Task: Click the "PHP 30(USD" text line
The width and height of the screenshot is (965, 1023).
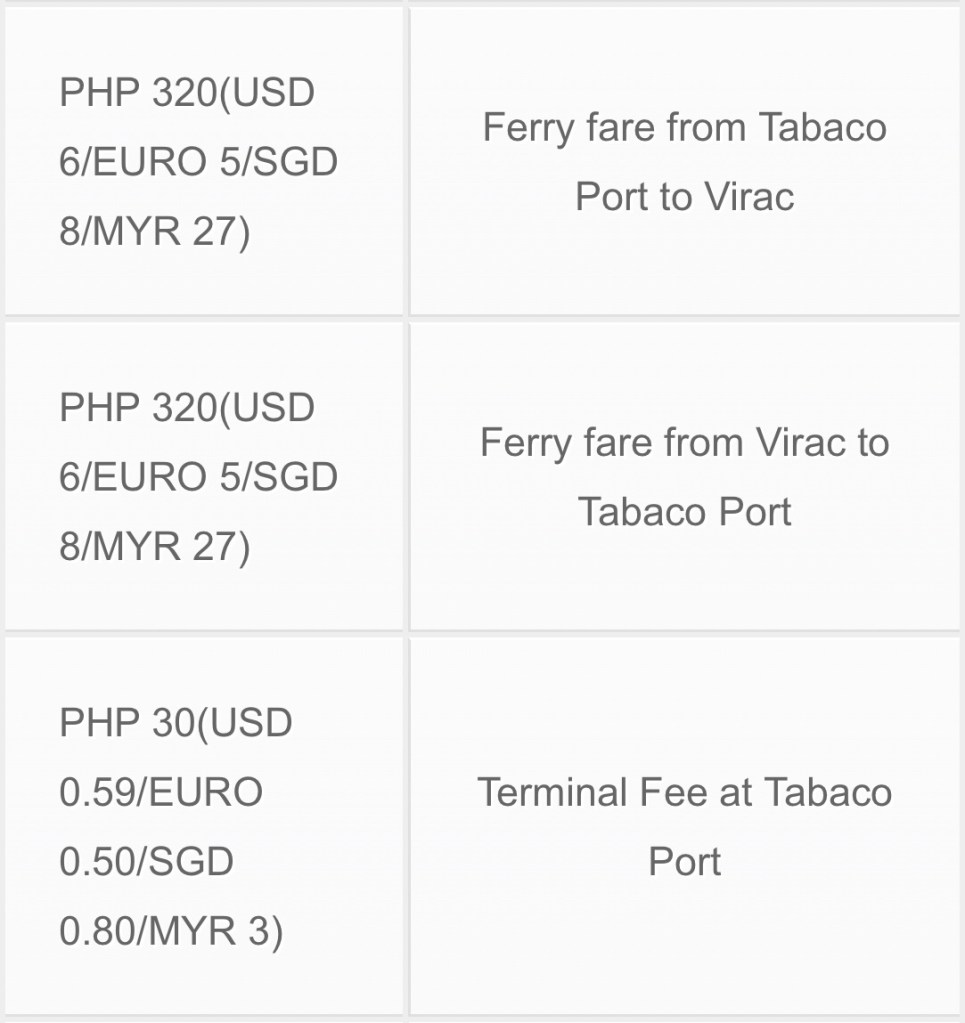Action: point(175,722)
